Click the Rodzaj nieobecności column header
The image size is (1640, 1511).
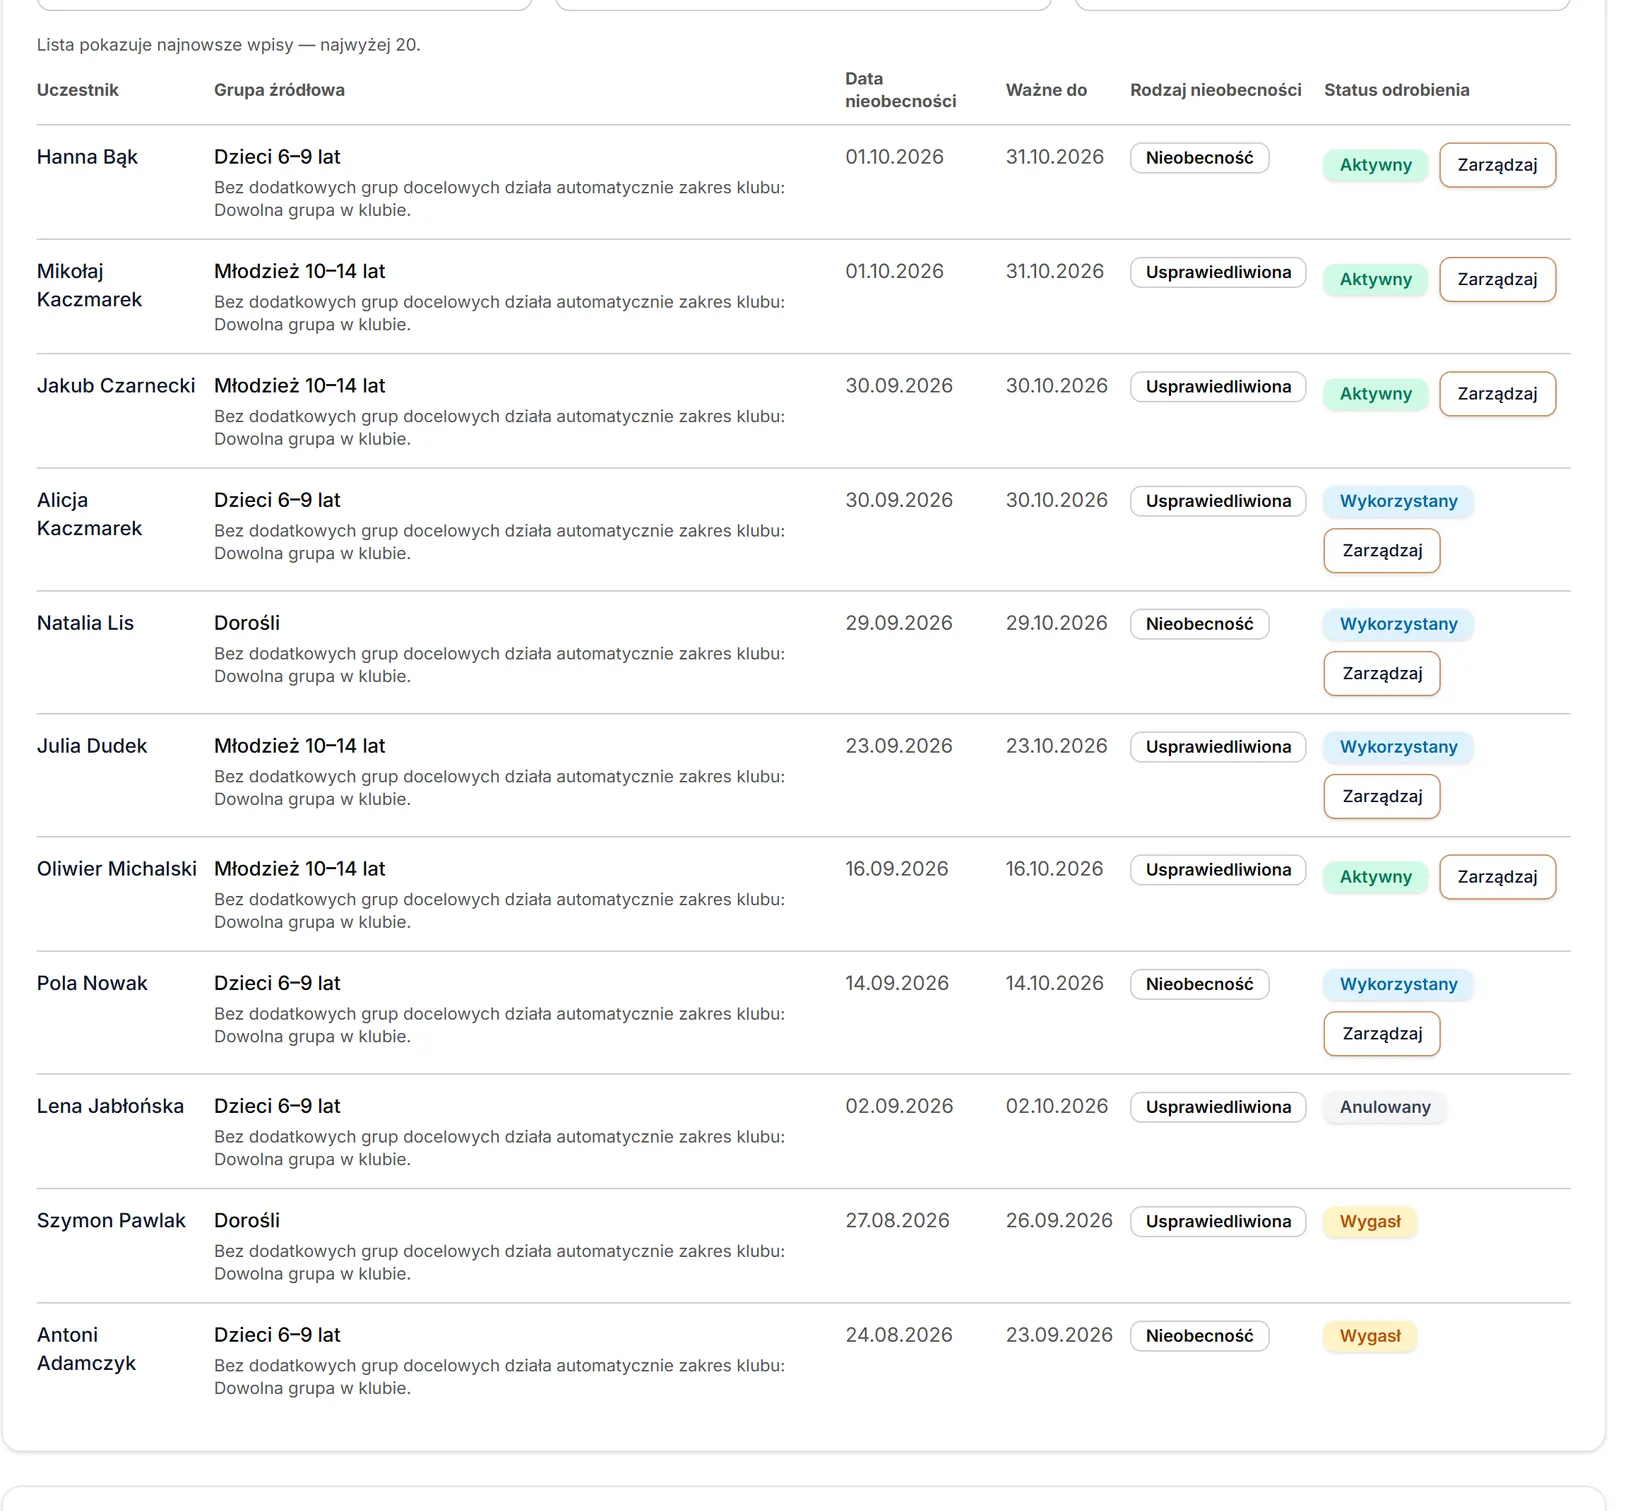click(x=1216, y=90)
